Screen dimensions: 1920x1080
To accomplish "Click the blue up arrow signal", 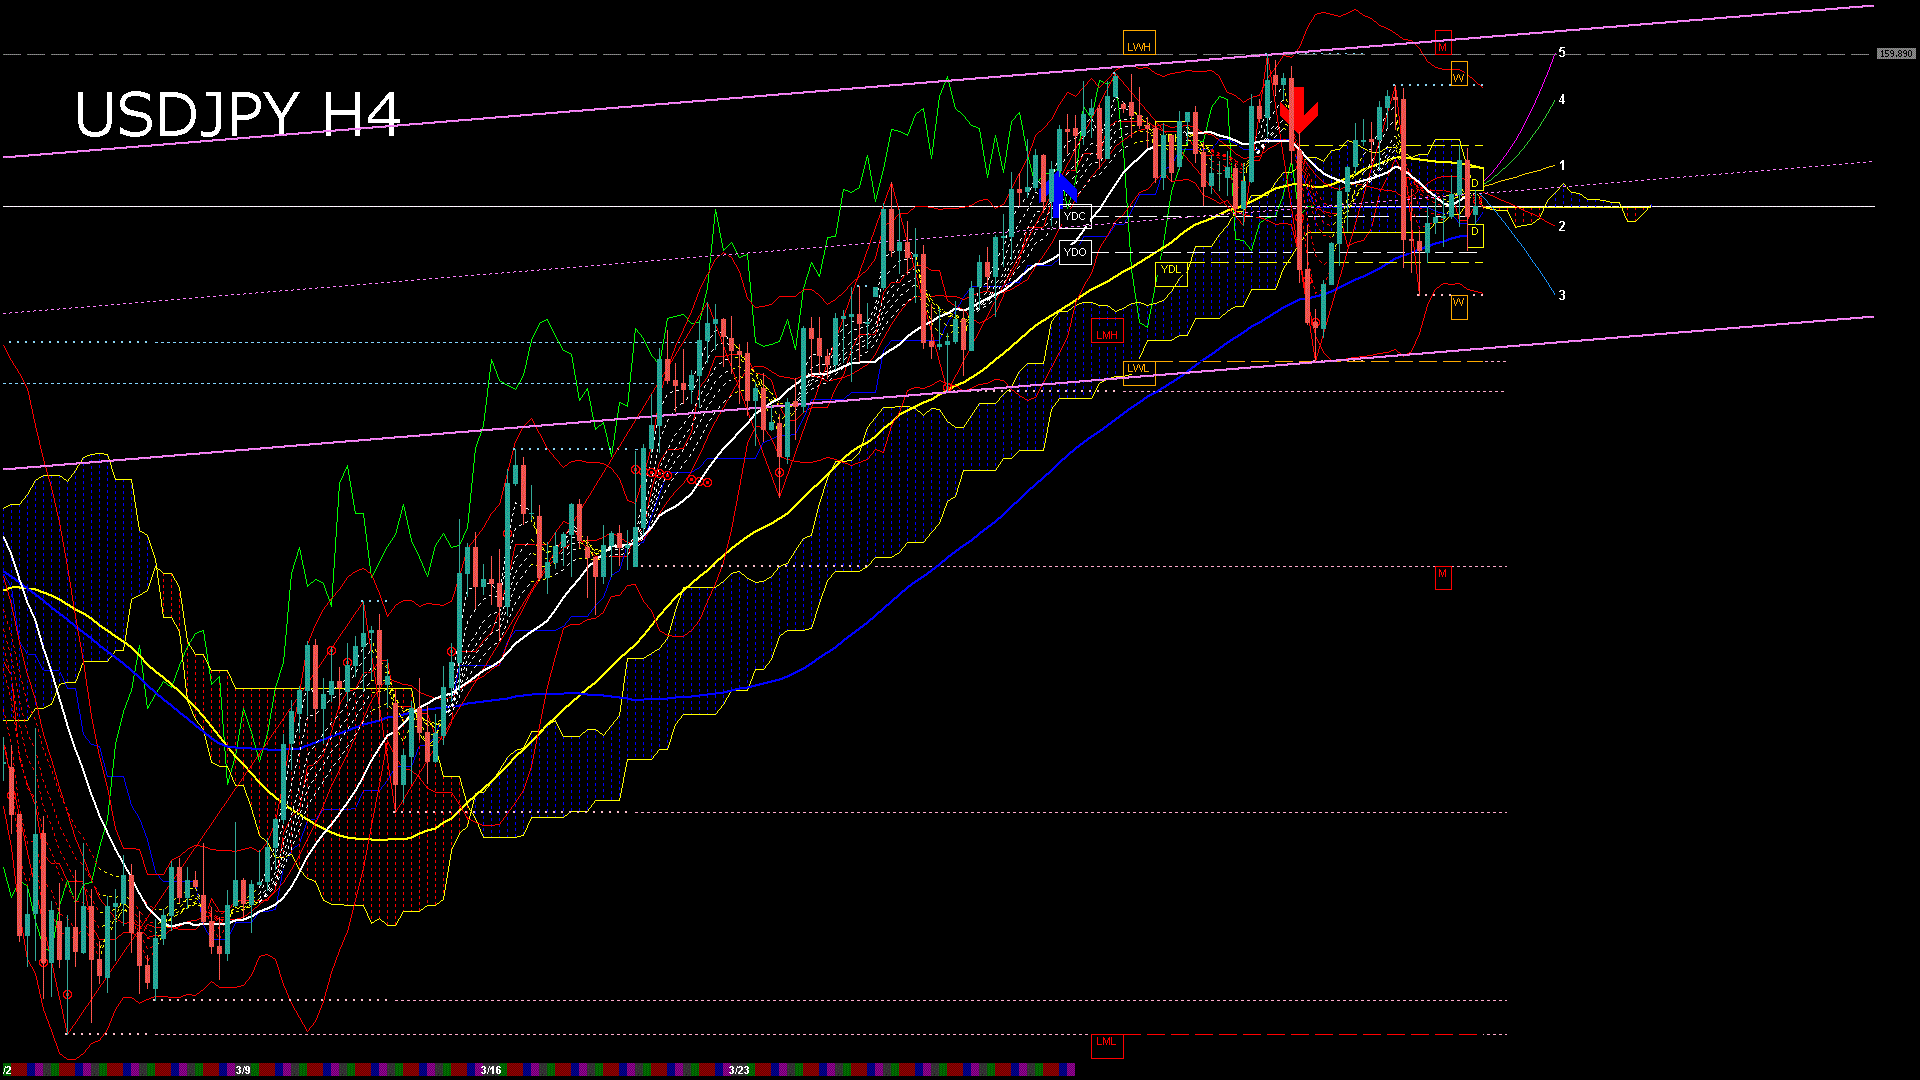I will click(x=1060, y=187).
